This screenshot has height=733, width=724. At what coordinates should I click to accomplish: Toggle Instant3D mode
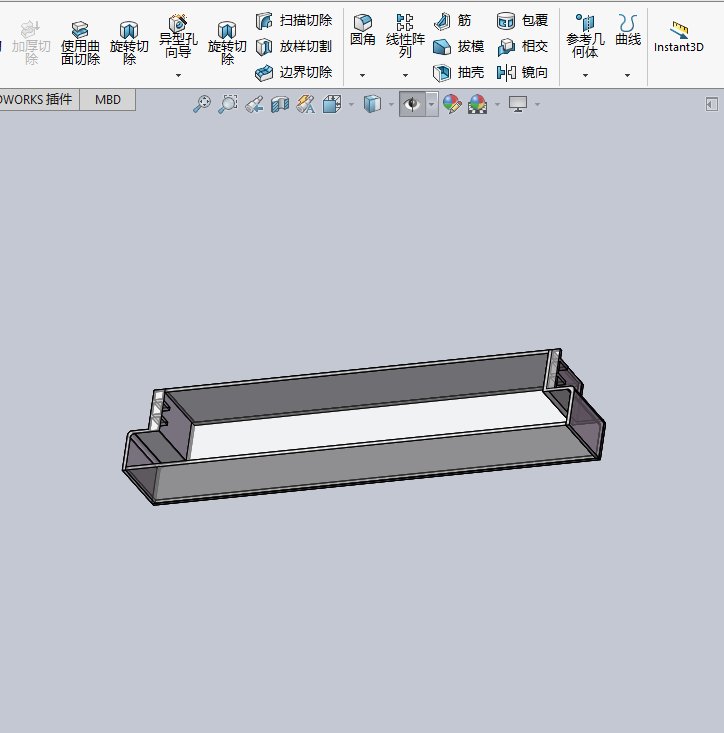tap(679, 36)
